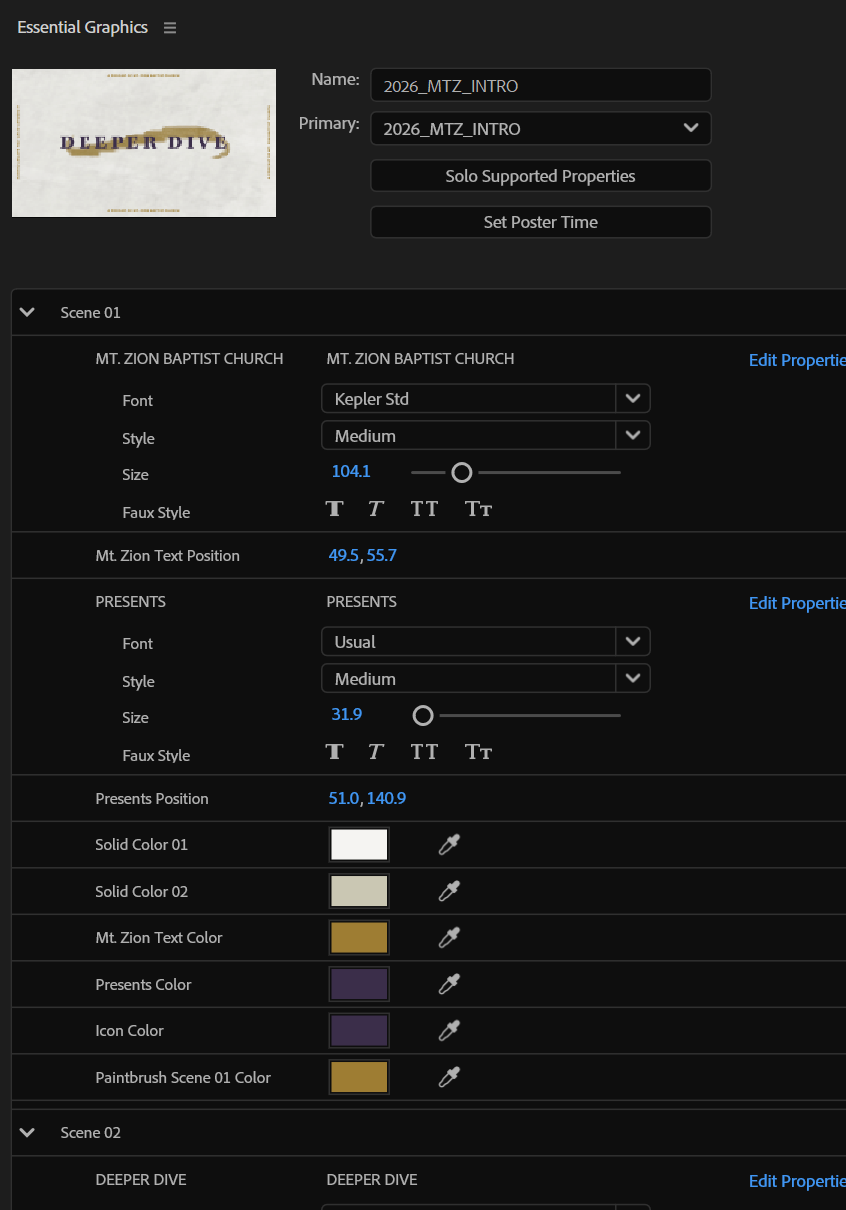Click the Mt. Zion Text Position value 55.7
This screenshot has height=1210, width=846.
381,555
